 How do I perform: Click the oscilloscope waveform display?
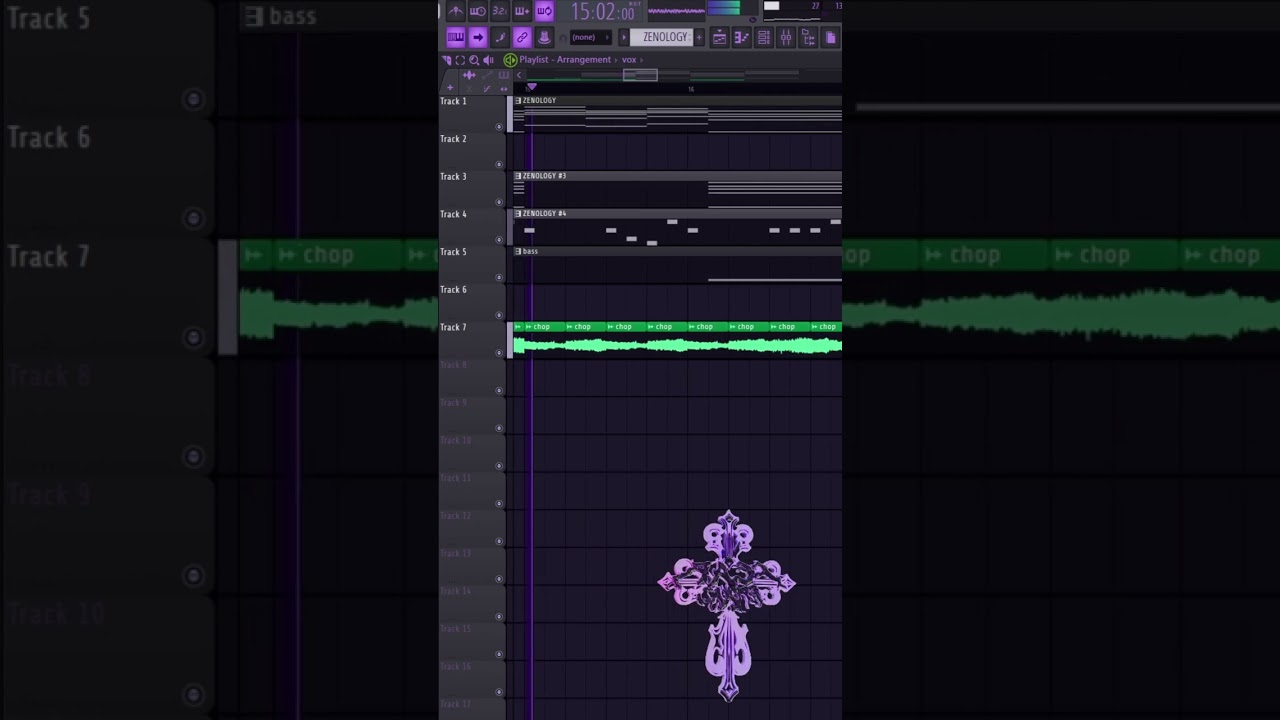coord(676,11)
